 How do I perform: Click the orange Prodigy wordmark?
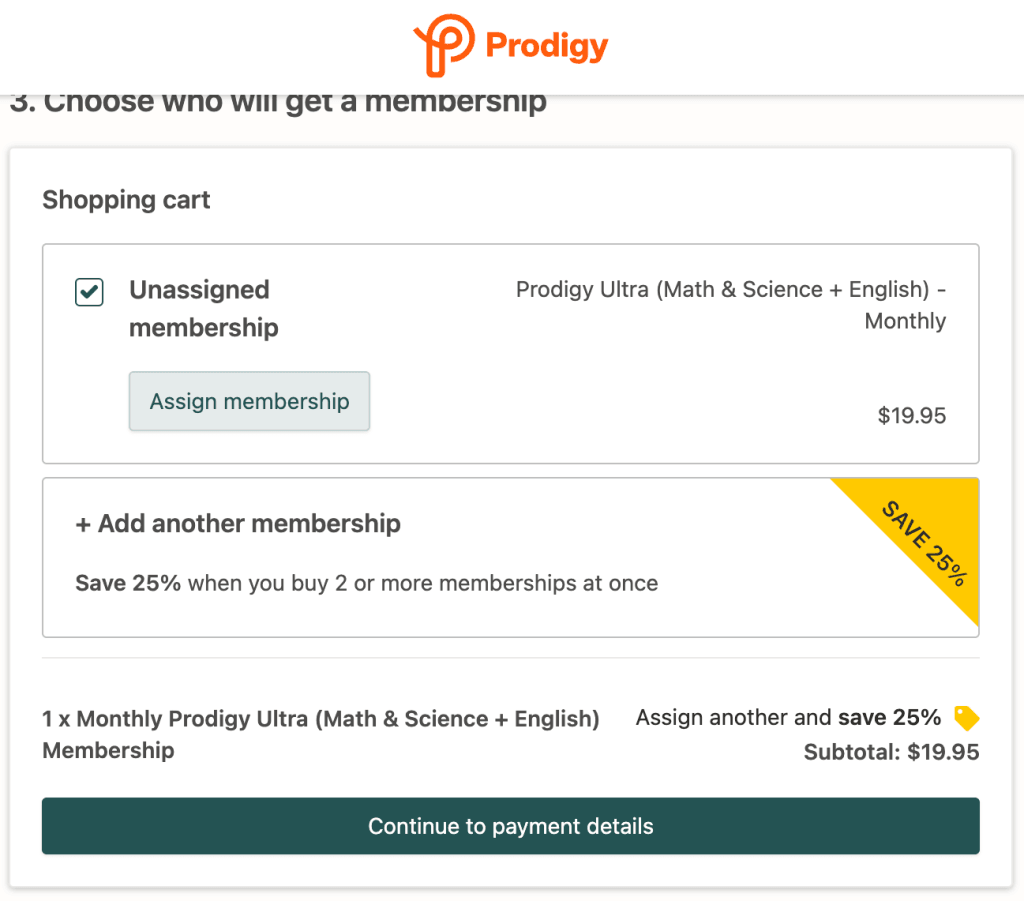(546, 44)
